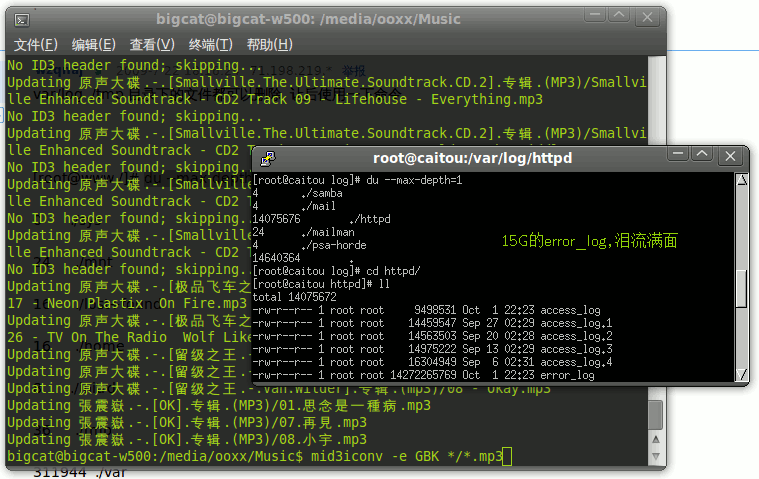Click the './httpd' du output line
The height and width of the screenshot is (479, 759).
pyautogui.click(x=321, y=219)
